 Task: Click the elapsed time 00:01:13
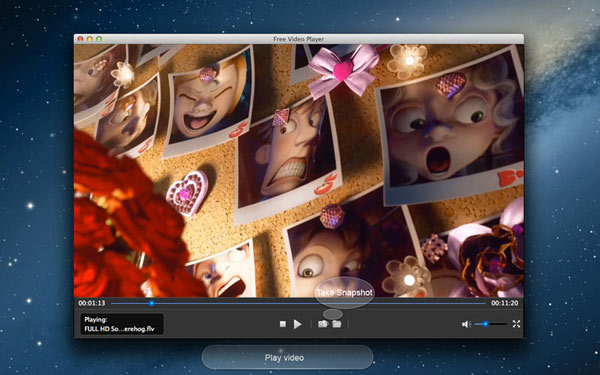[91, 303]
